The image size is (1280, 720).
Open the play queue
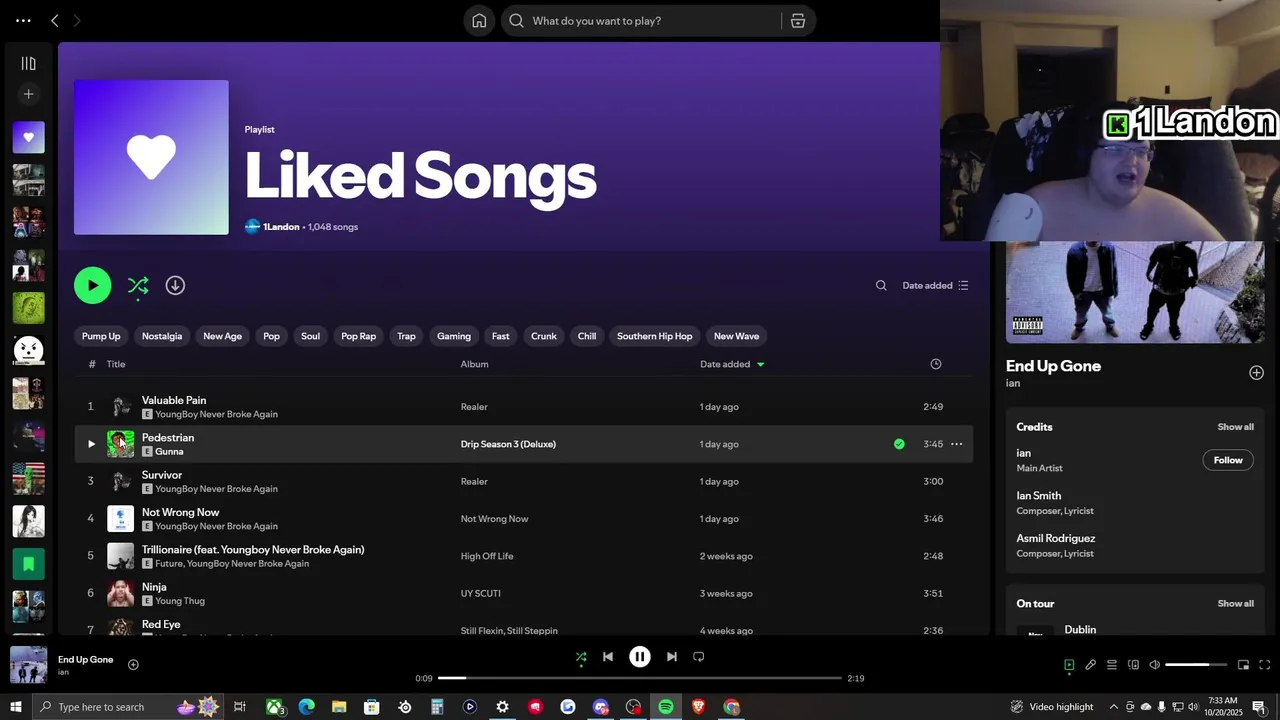[1112, 665]
